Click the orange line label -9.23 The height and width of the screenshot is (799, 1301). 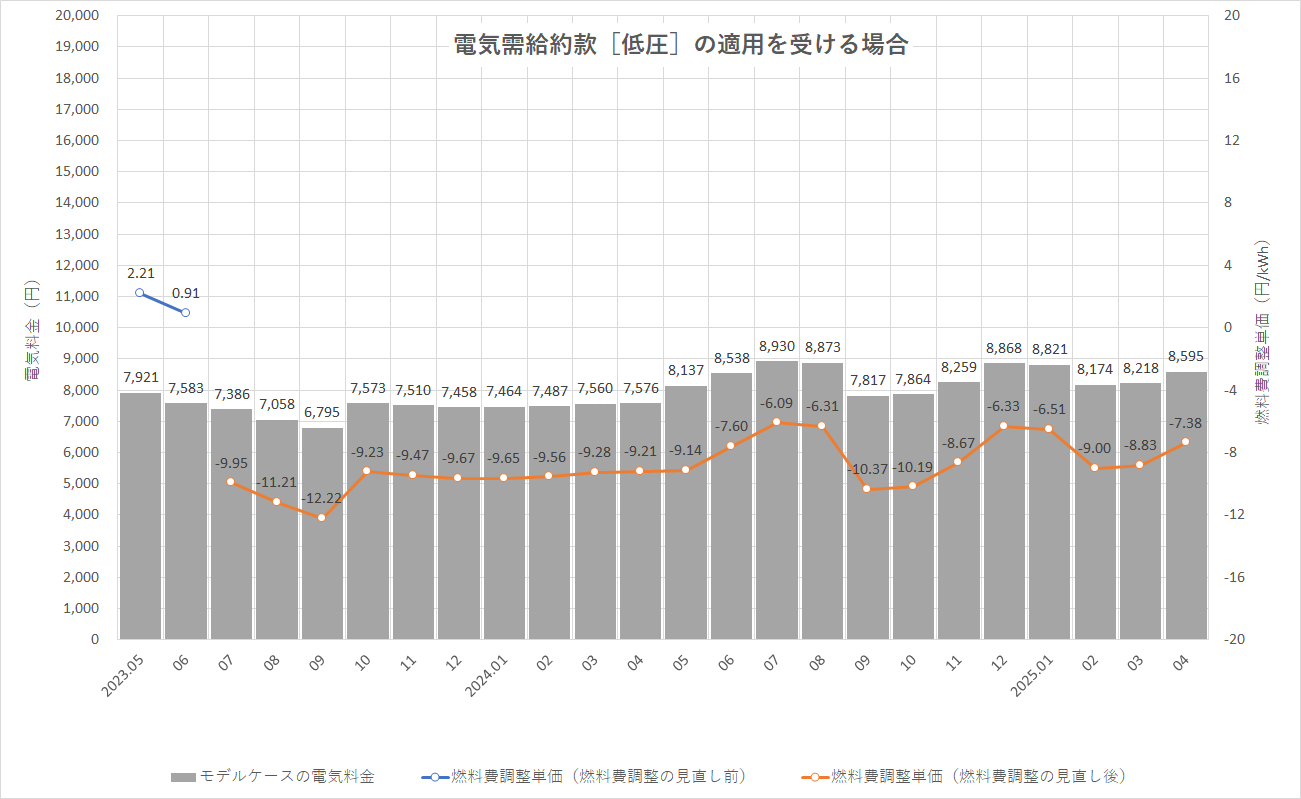[367, 451]
